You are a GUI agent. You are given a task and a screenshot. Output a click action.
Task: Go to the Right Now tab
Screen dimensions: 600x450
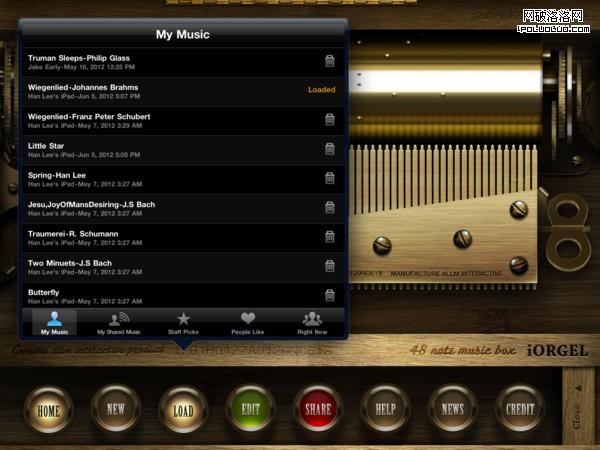[x=312, y=323]
